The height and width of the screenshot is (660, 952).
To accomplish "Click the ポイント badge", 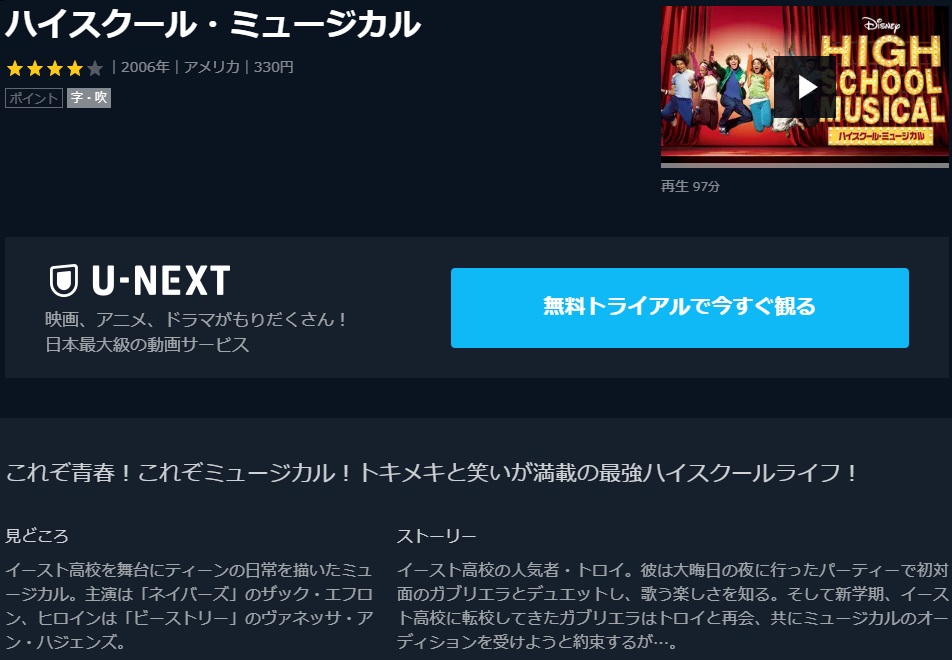I will tap(33, 98).
